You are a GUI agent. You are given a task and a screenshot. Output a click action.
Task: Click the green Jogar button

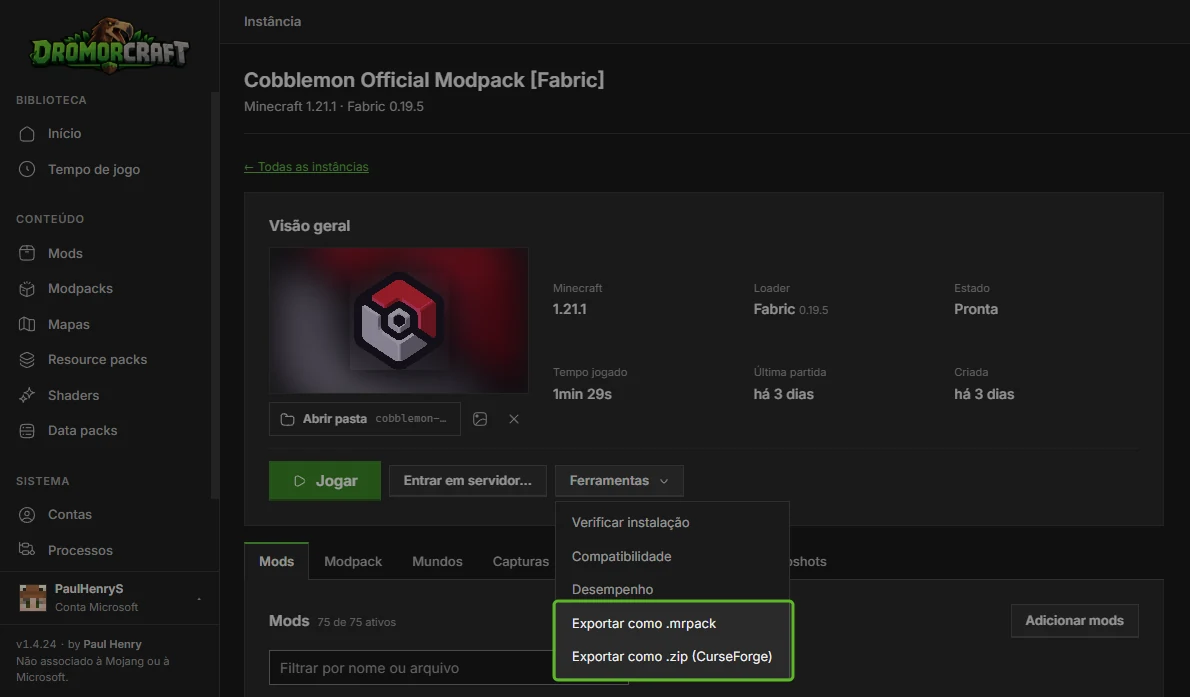pos(325,481)
